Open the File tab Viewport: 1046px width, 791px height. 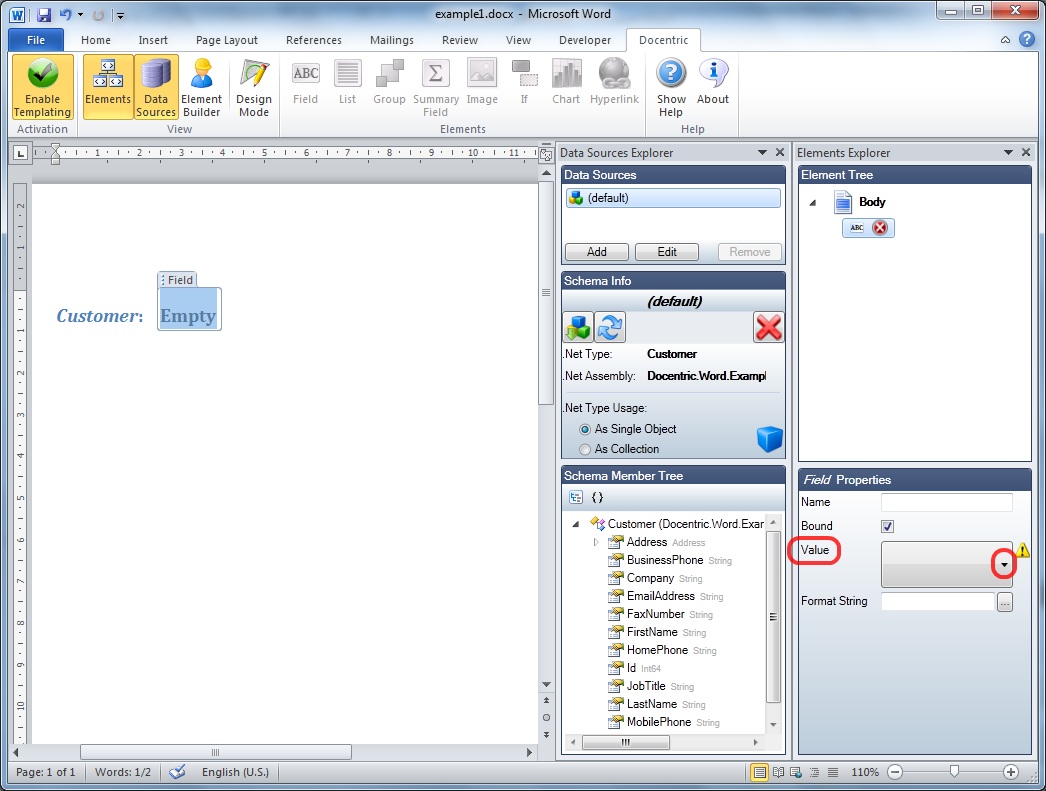[36, 40]
